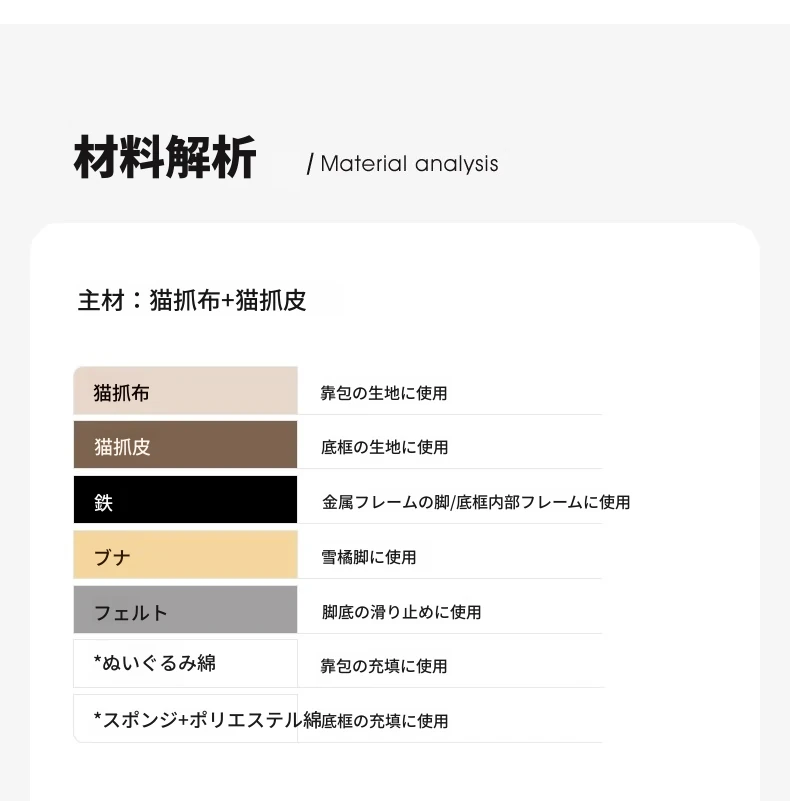Viewport: 790px width, 801px height.
Task: Click the 材料解析 heading
Action: (x=165, y=157)
